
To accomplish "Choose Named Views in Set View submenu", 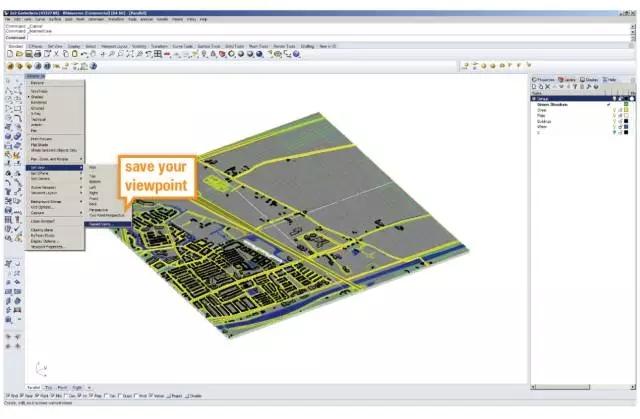I will pyautogui.click(x=108, y=224).
